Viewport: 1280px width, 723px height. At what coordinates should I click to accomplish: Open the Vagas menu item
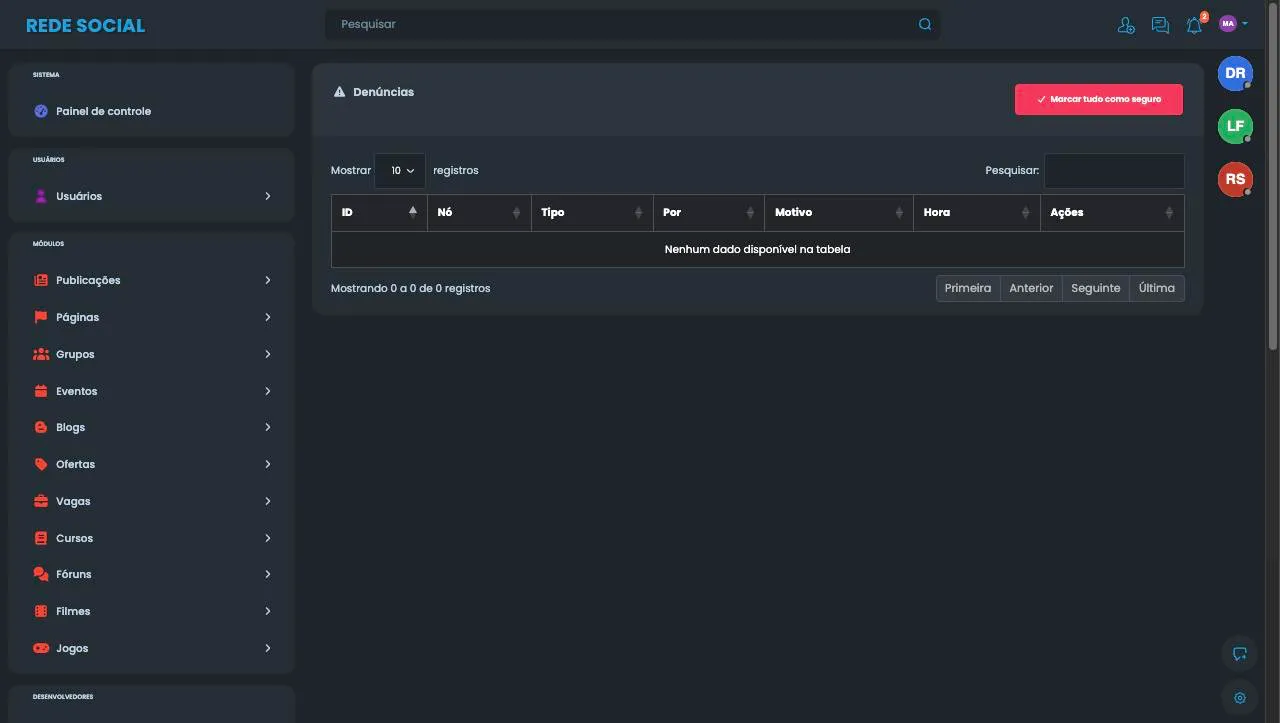tap(151, 501)
